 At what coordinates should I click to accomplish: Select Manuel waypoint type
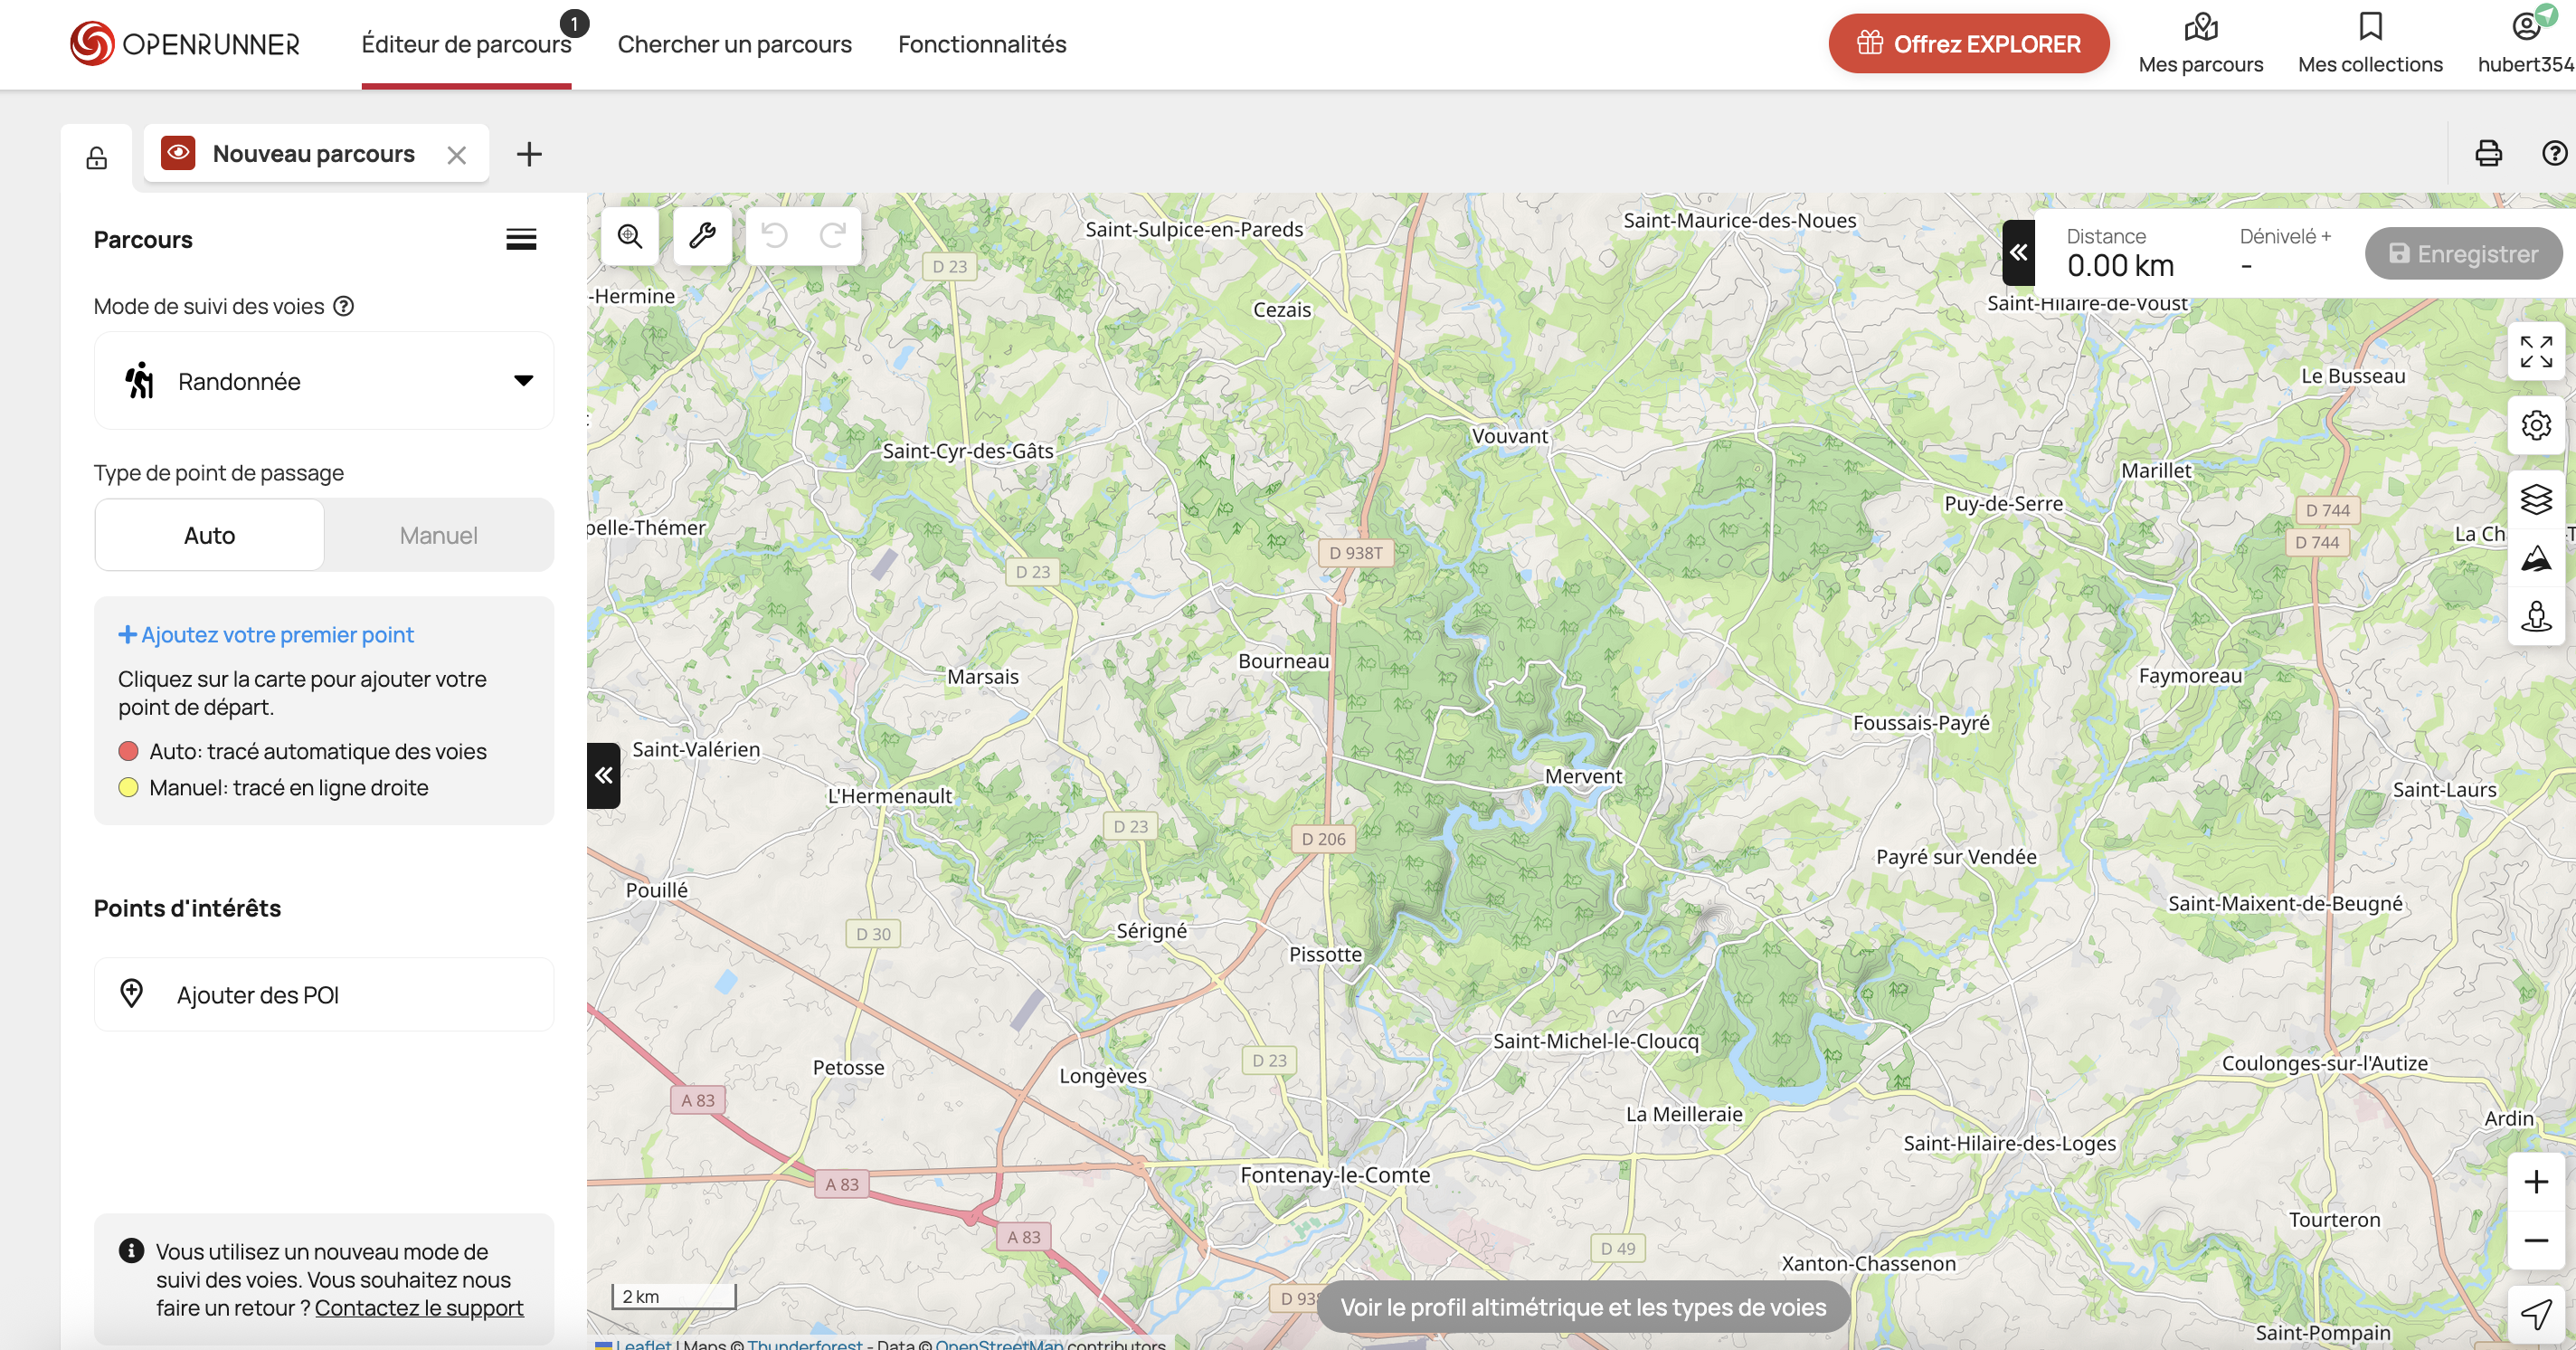point(438,535)
